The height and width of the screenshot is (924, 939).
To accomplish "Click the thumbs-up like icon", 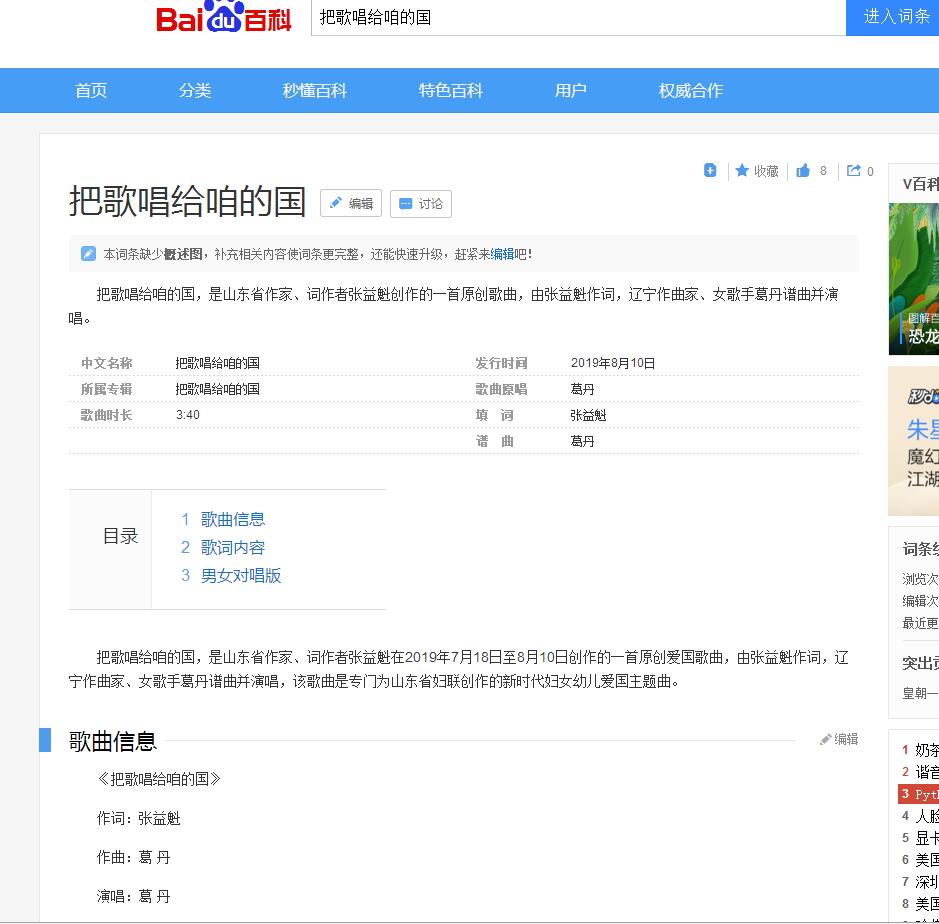I will (803, 171).
